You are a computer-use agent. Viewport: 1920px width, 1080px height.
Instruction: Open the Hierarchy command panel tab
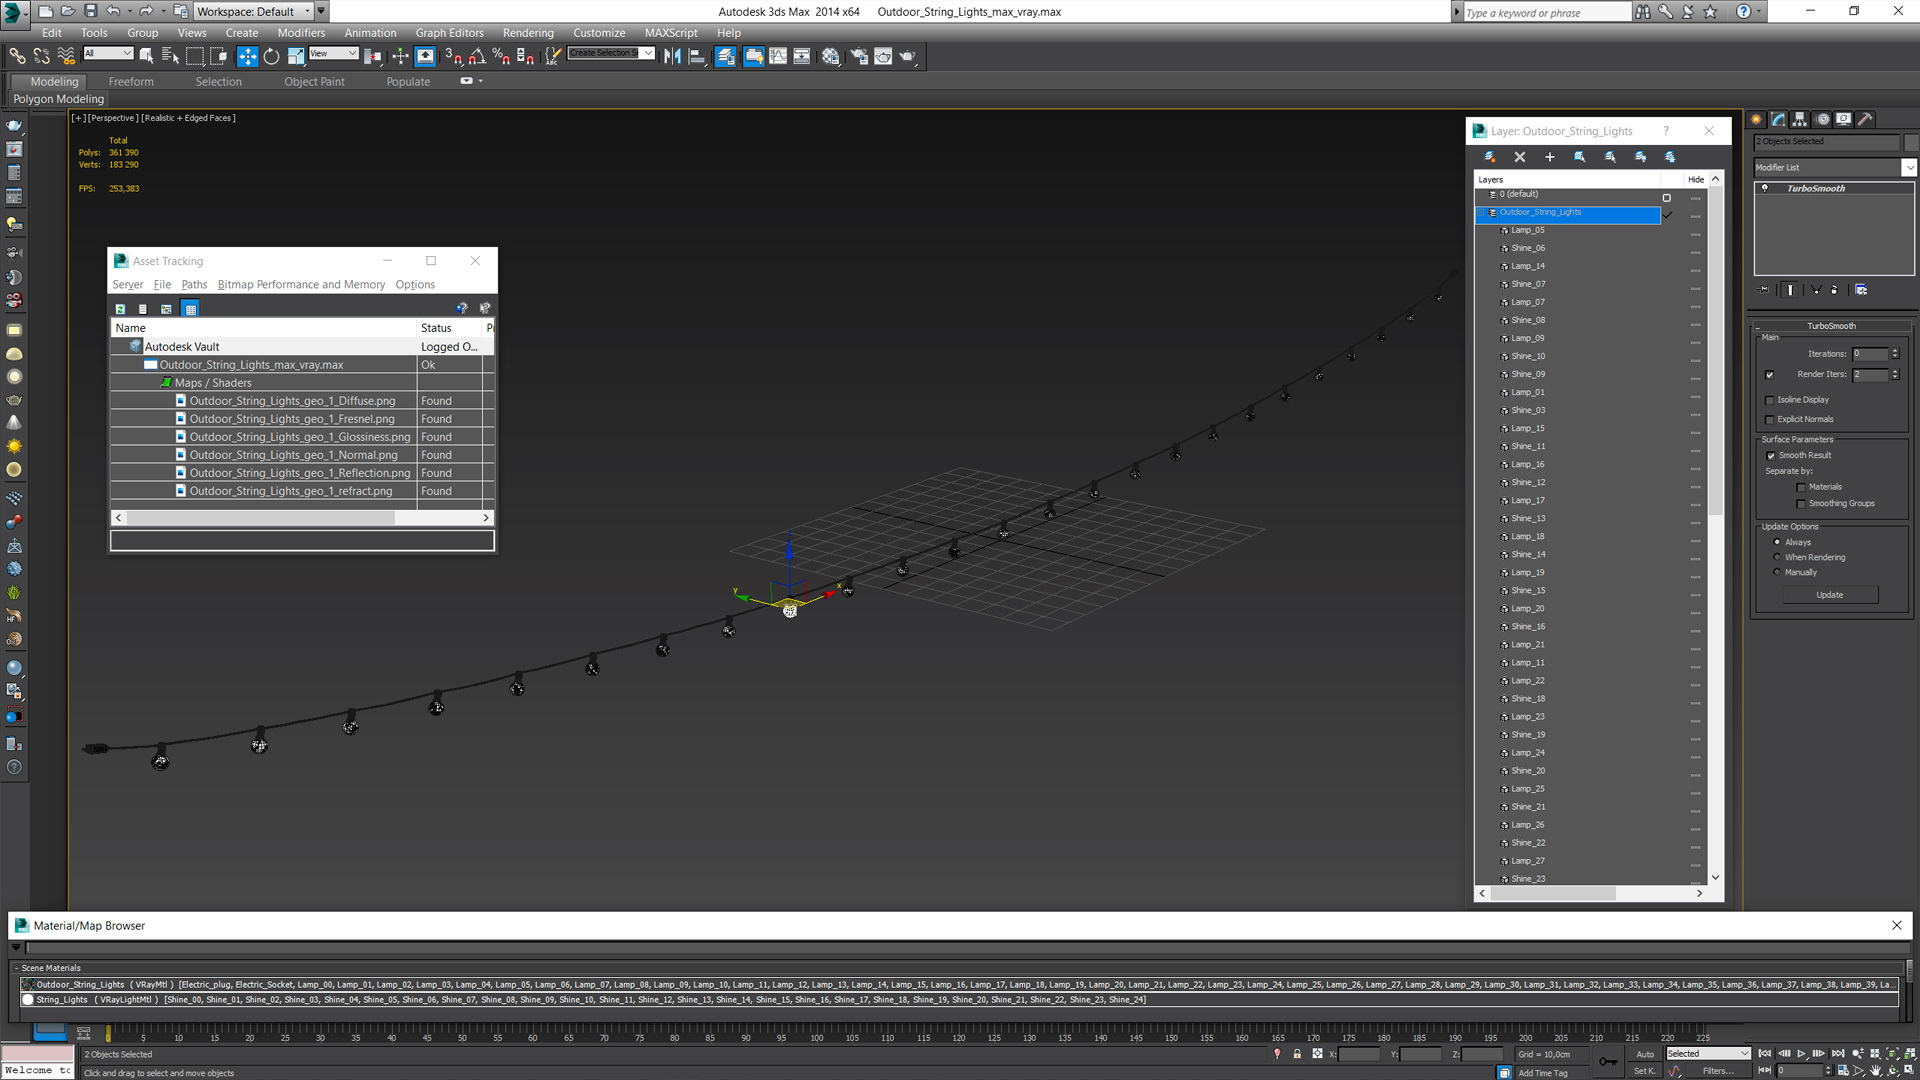[1800, 119]
